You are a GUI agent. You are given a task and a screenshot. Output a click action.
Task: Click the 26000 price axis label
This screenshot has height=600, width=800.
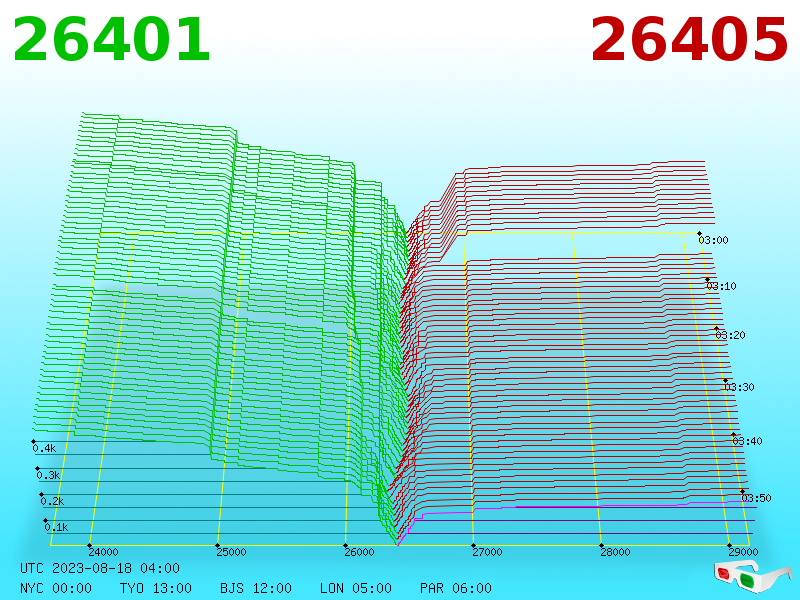click(x=360, y=552)
